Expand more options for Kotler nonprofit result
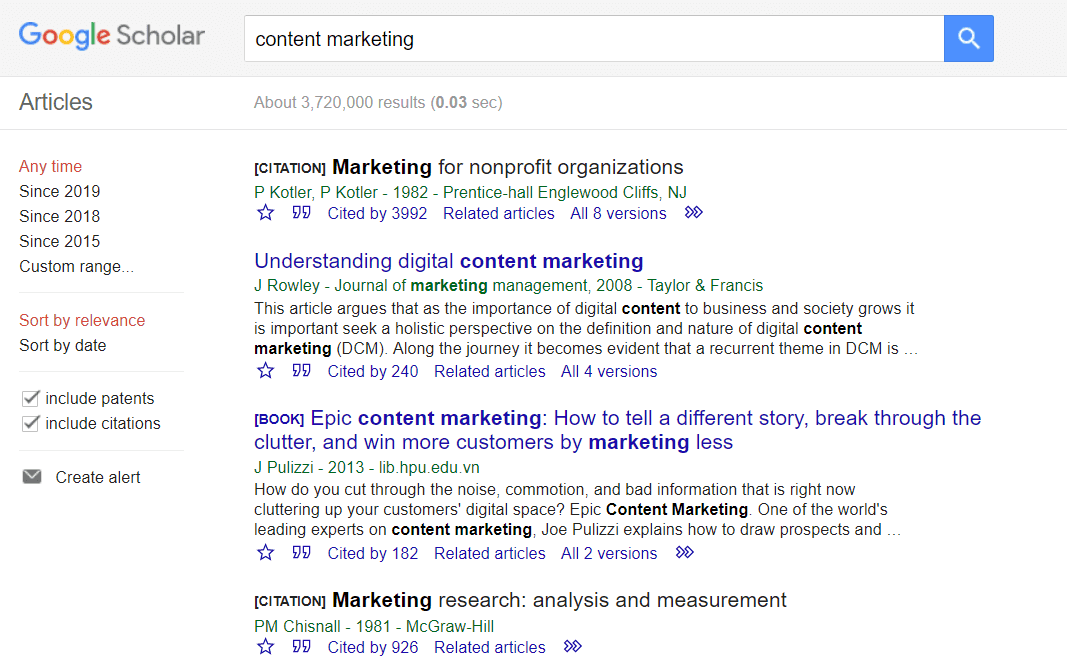1067x671 pixels. point(693,212)
